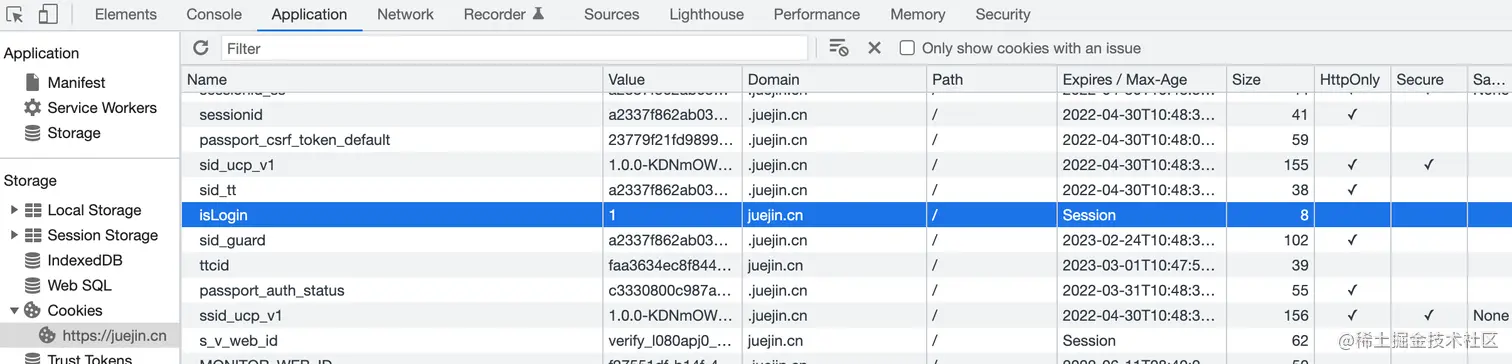Toggle the device toolbar icon
This screenshot has width=1512, height=364.
[48, 14]
